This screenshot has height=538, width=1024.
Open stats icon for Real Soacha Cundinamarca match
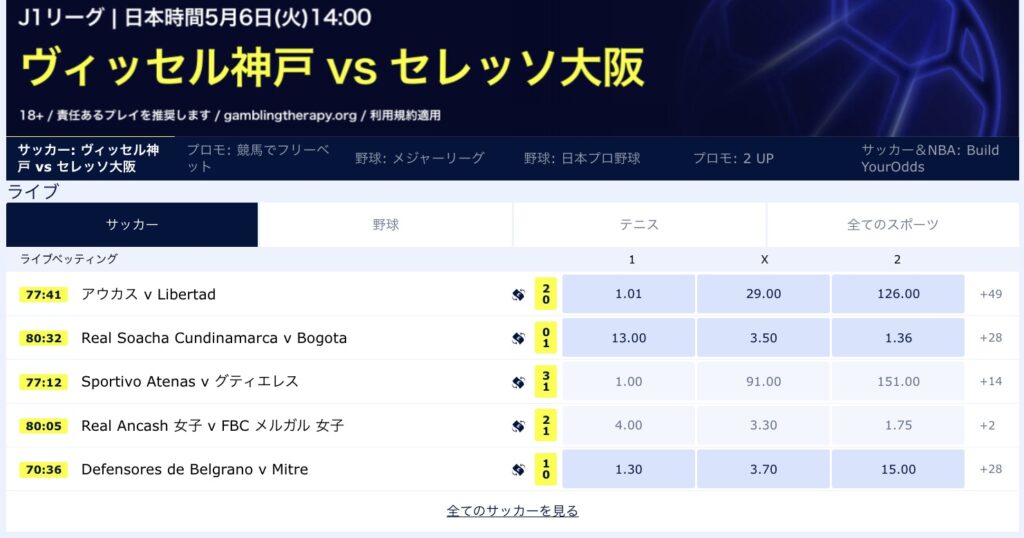coord(519,338)
